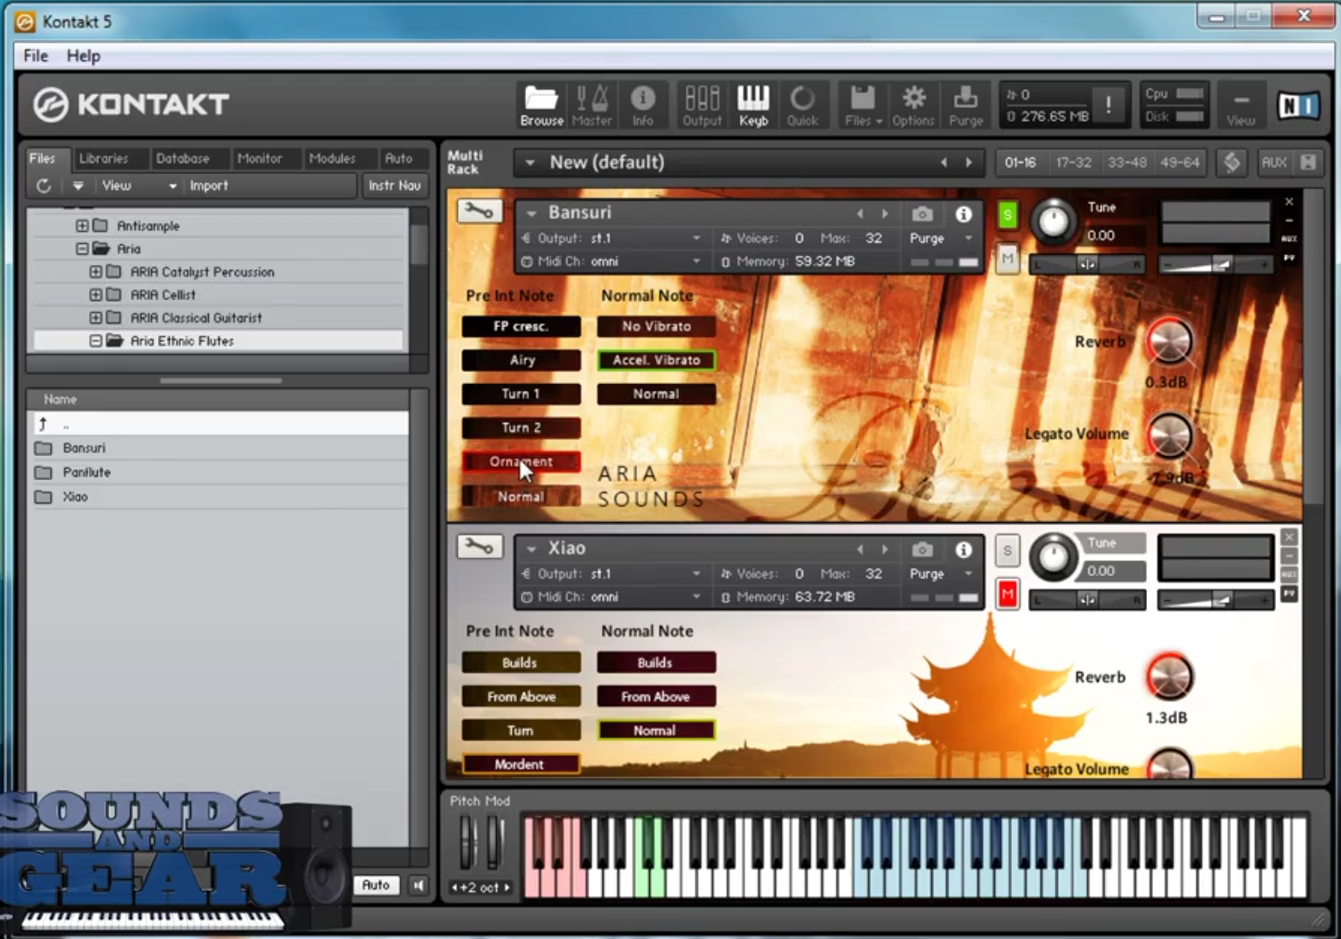1341x939 pixels.
Task: Show the Master editor panel
Action: click(592, 105)
